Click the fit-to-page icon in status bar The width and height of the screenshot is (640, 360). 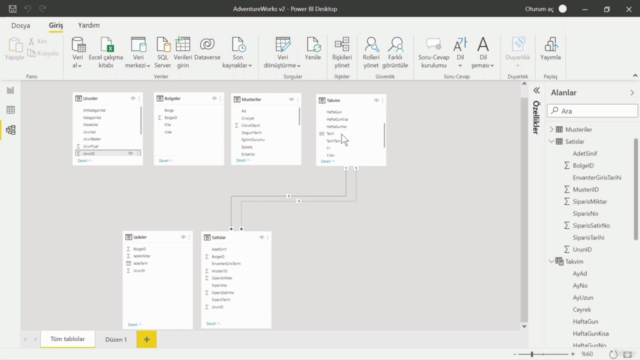coord(627,354)
